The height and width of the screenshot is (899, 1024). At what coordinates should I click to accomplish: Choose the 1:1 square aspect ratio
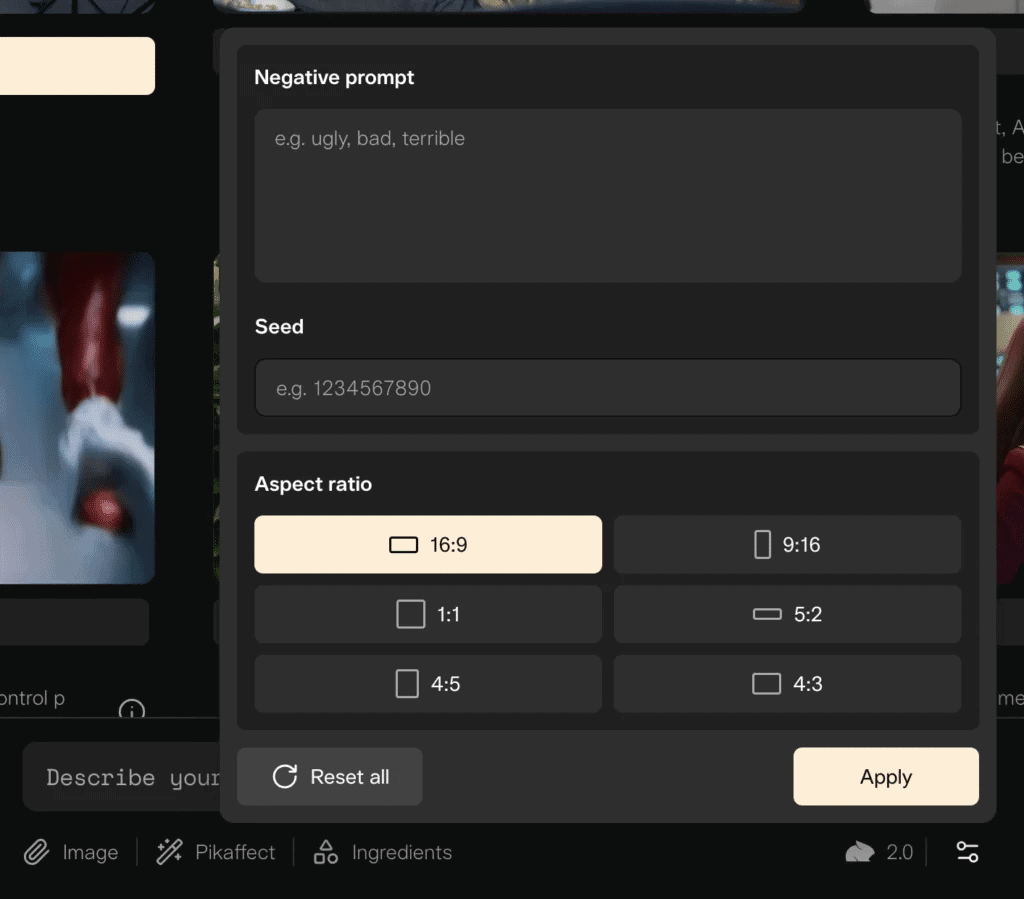tap(428, 614)
